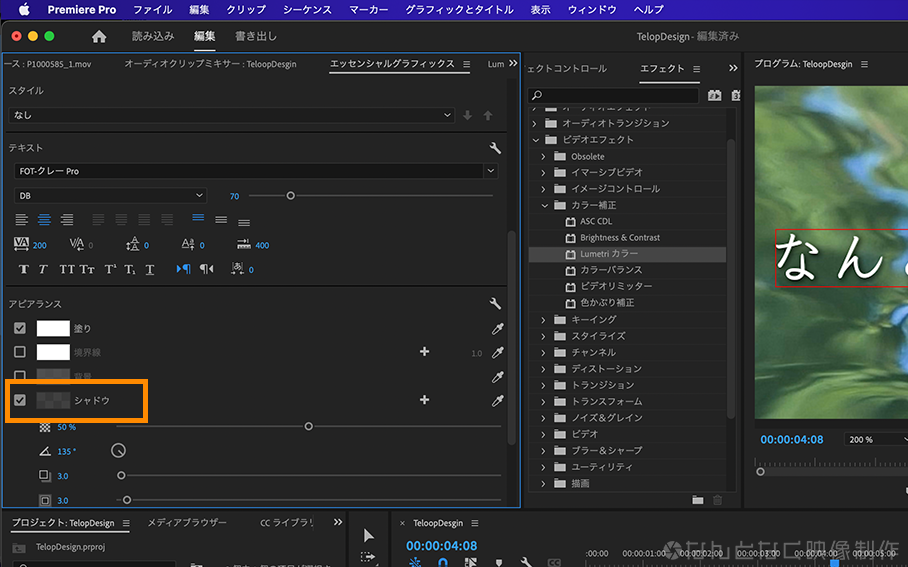Click the font size value 70
The height and width of the screenshot is (567, 908).
coord(235,196)
